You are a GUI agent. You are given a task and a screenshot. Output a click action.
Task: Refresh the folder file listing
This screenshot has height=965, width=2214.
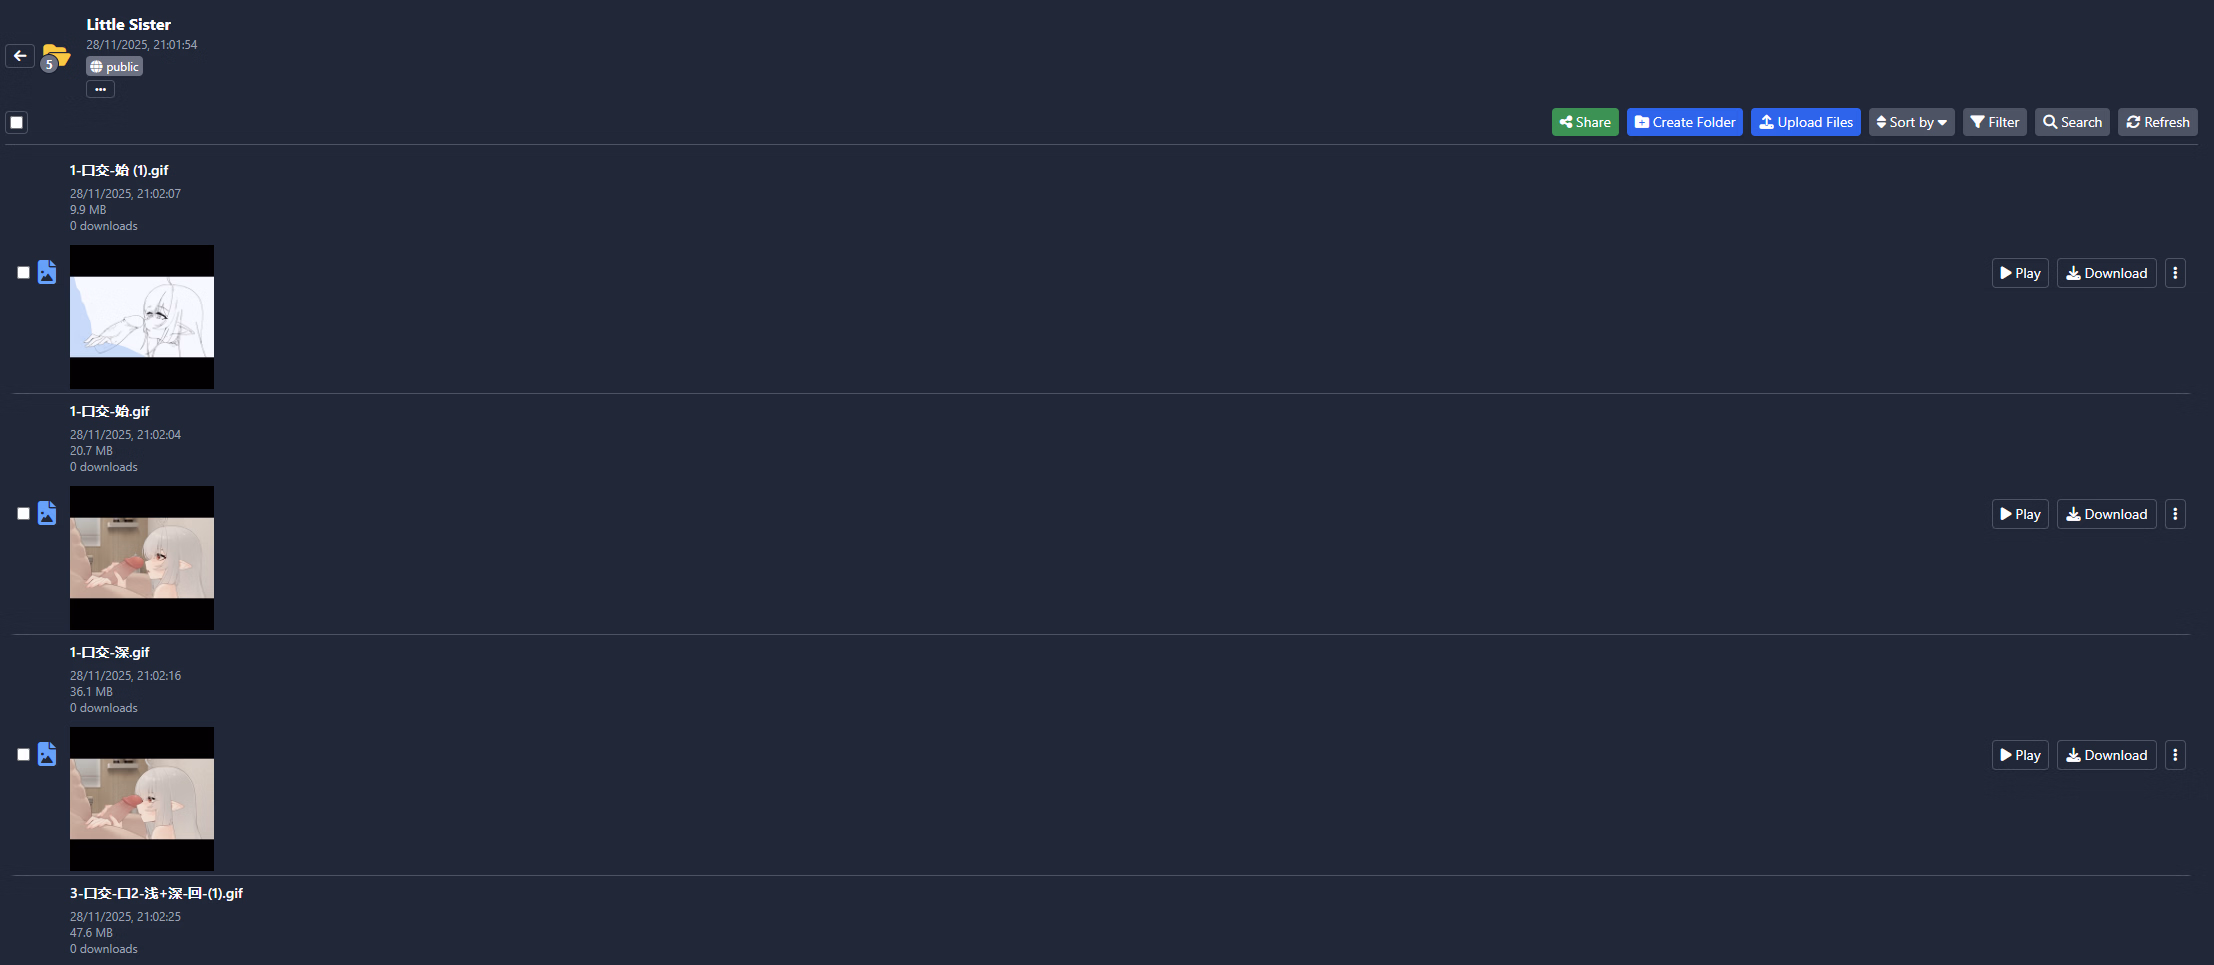point(2157,122)
